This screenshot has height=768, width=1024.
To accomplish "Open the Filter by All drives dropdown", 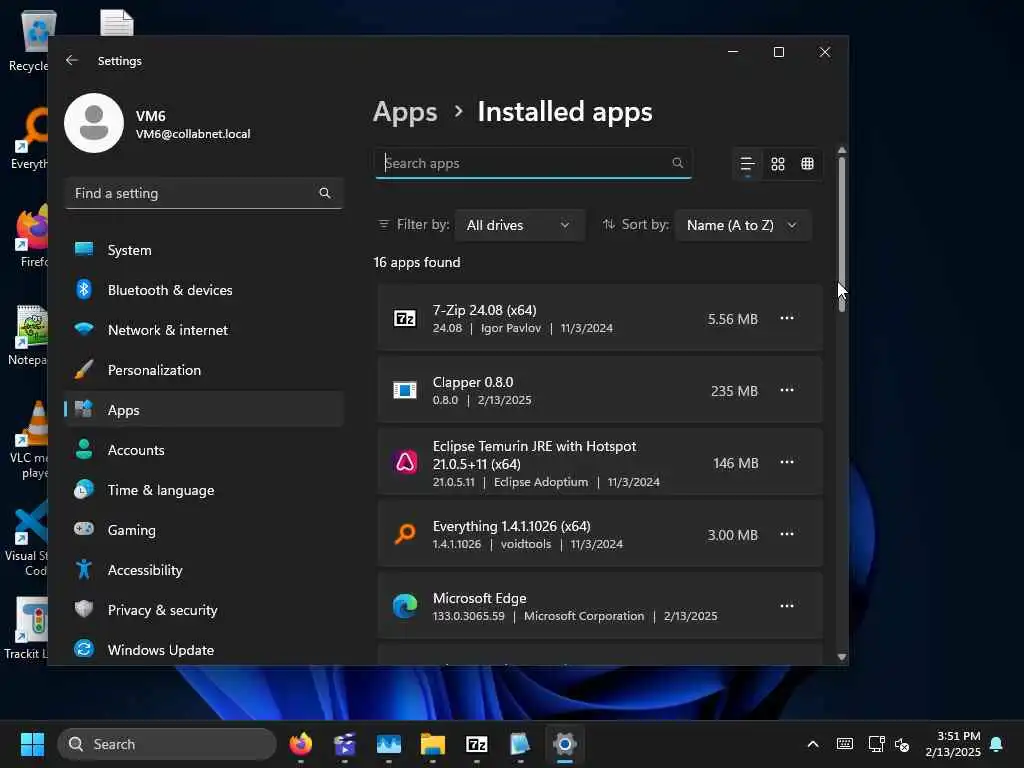I will click(519, 225).
